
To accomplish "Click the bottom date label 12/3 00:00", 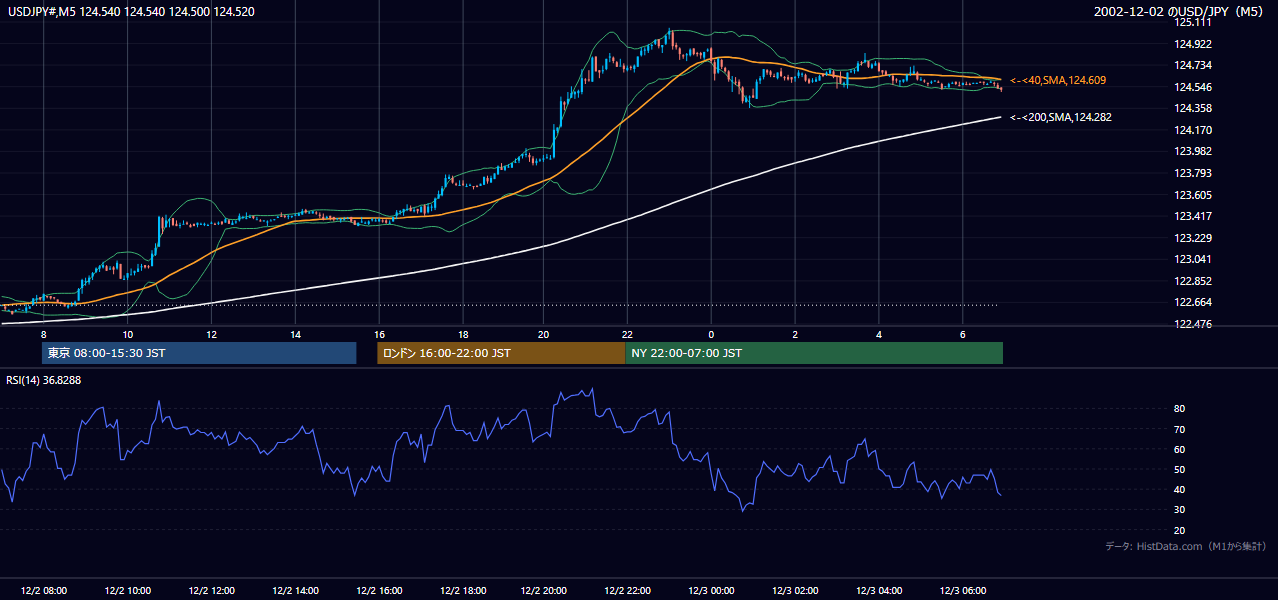I will point(712,590).
